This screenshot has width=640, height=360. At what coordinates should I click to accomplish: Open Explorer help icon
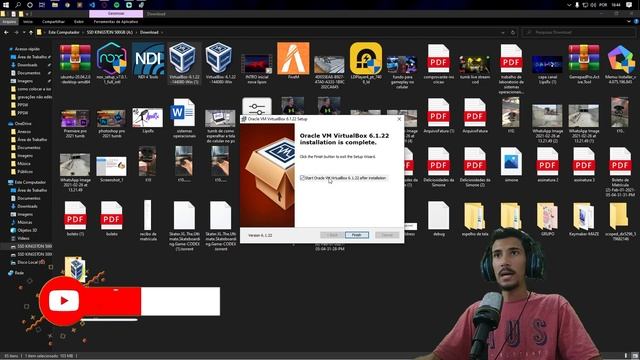click(x=636, y=22)
